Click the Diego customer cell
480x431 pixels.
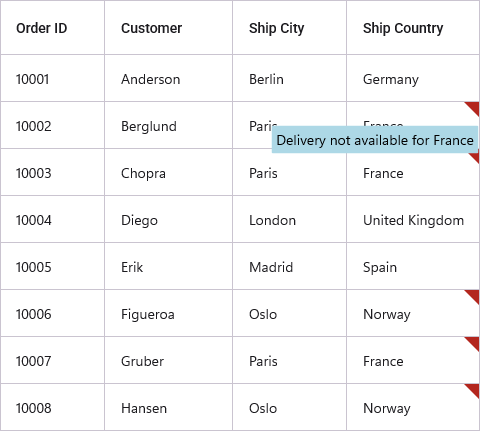click(168, 219)
